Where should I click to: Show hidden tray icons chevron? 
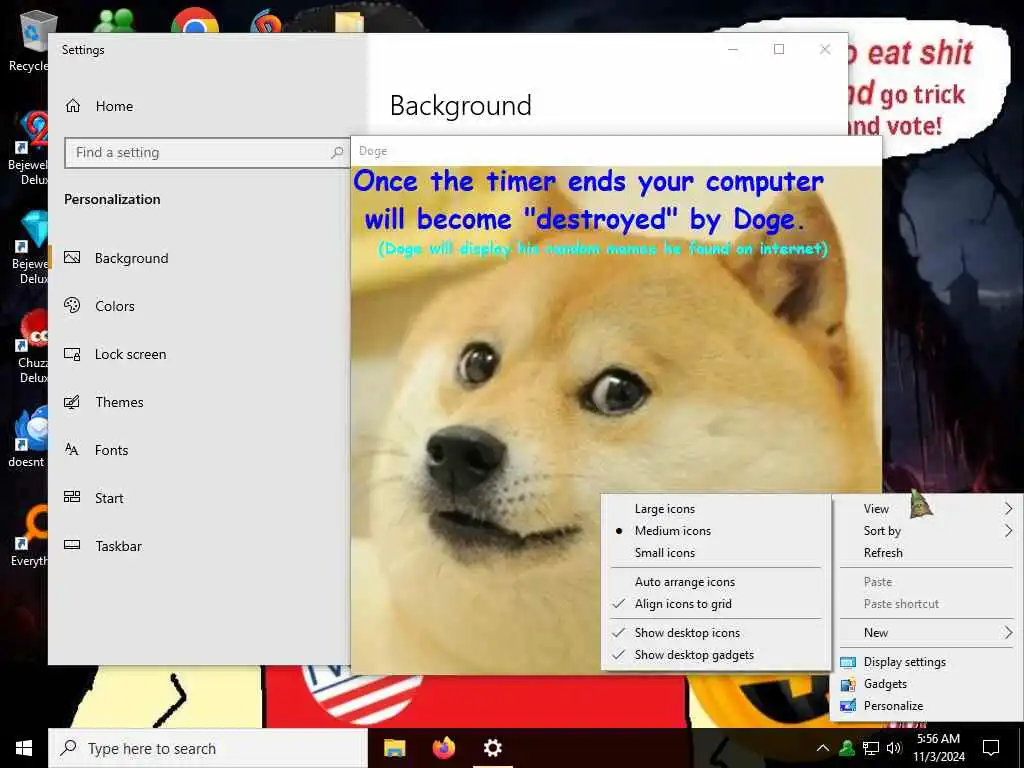(823, 748)
